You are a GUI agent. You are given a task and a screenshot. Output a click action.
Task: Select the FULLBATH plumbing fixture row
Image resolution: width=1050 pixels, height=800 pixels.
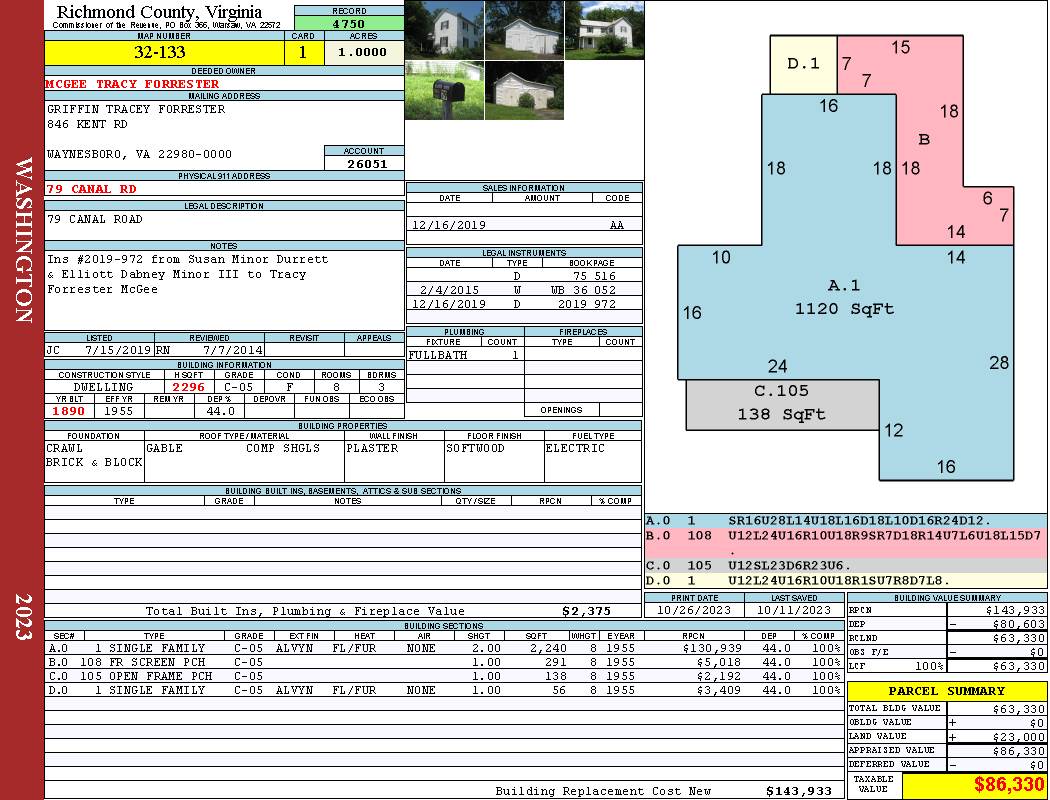465,355
